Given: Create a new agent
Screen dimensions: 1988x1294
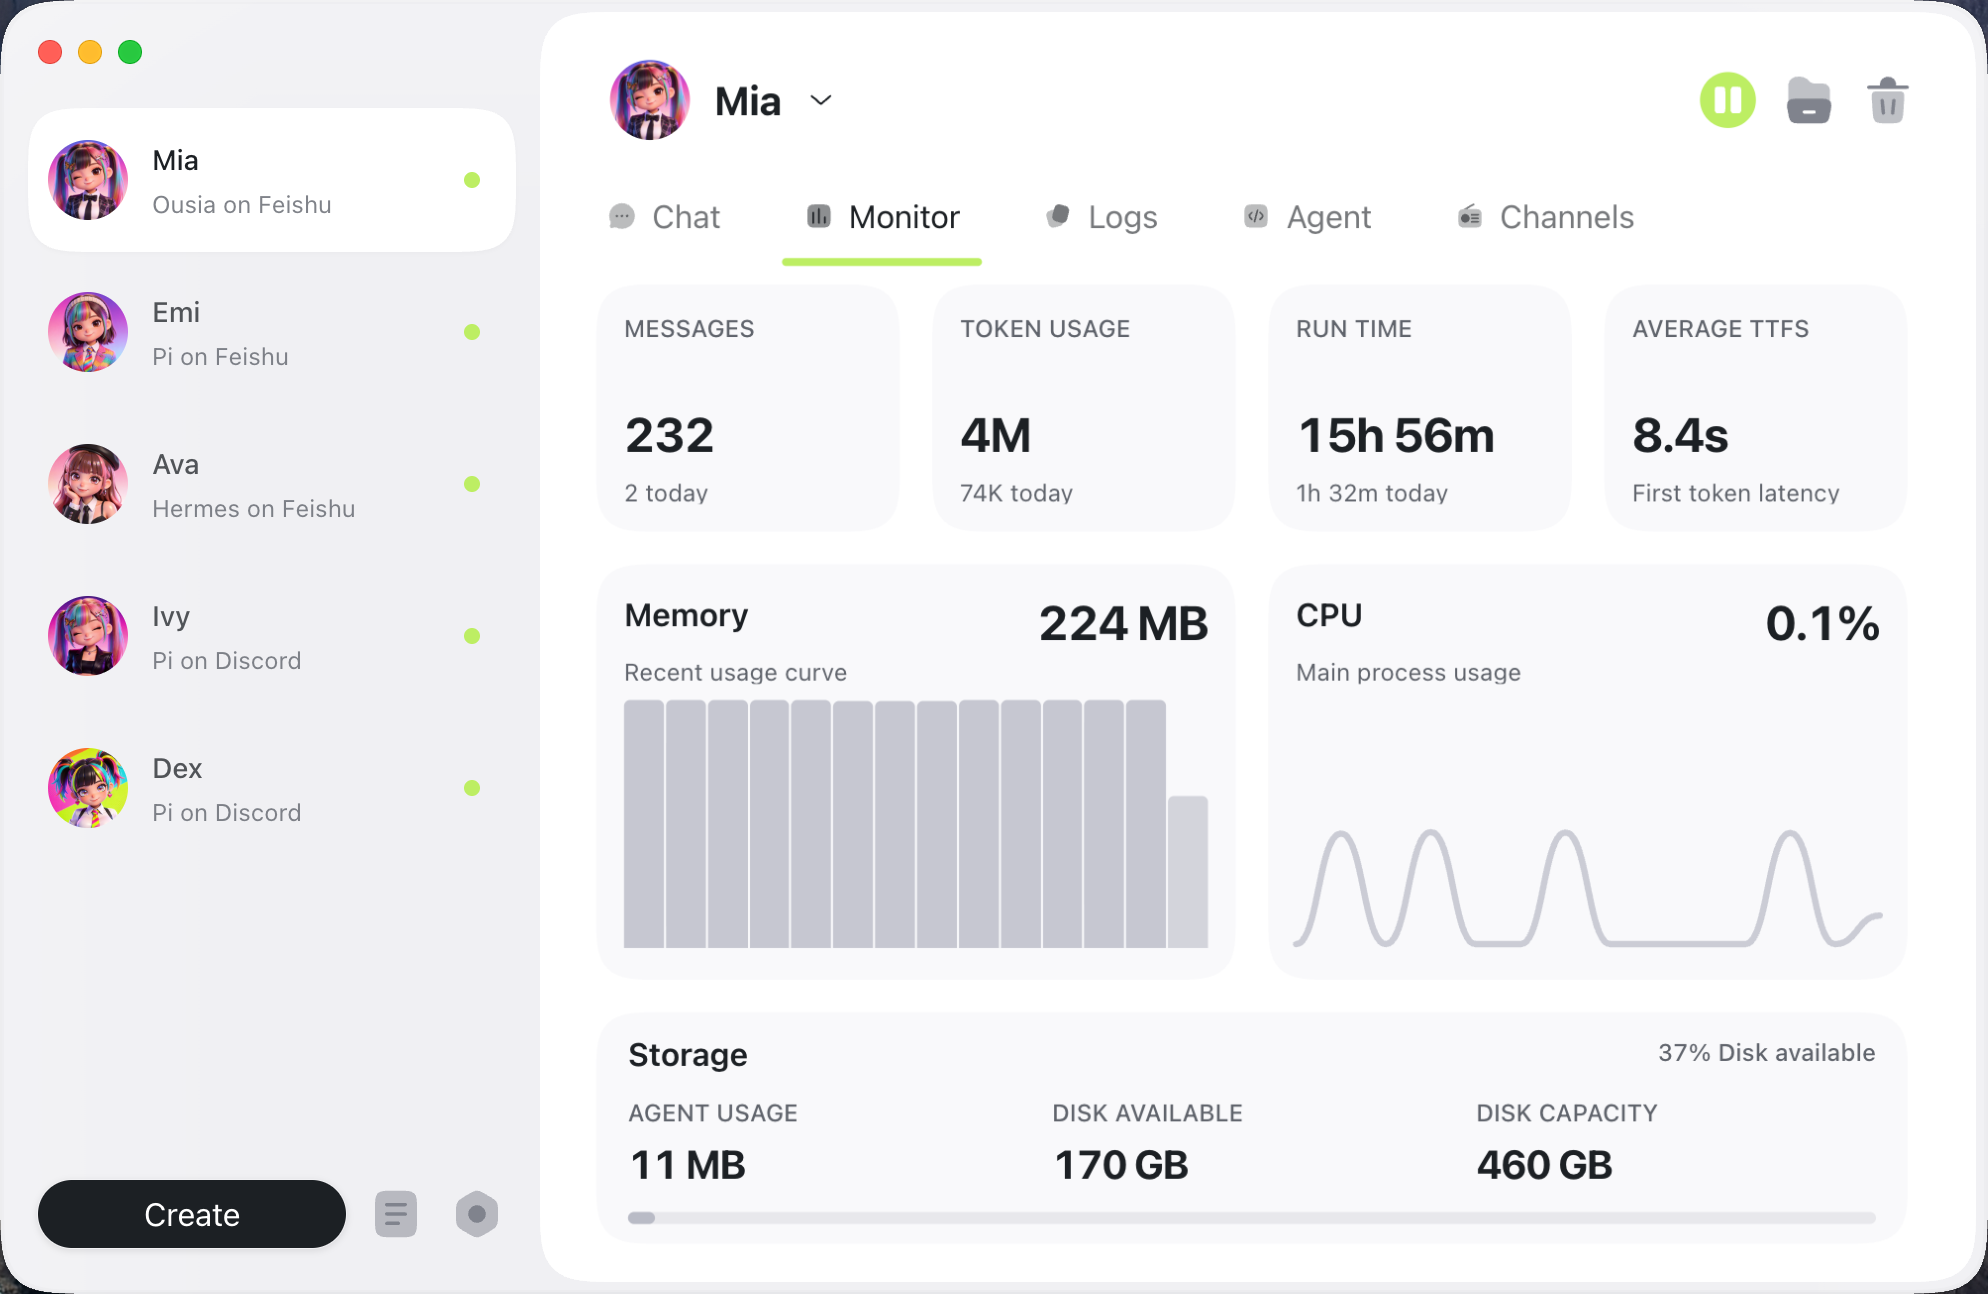Looking at the screenshot, I should pyautogui.click(x=192, y=1214).
